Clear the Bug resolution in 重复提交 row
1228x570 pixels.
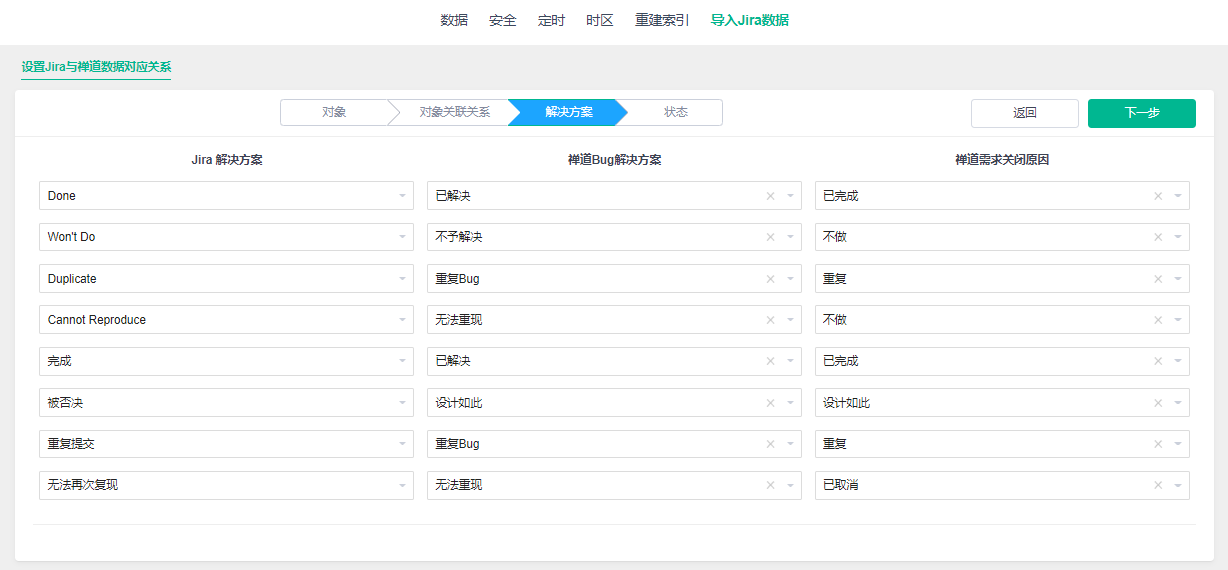770,444
